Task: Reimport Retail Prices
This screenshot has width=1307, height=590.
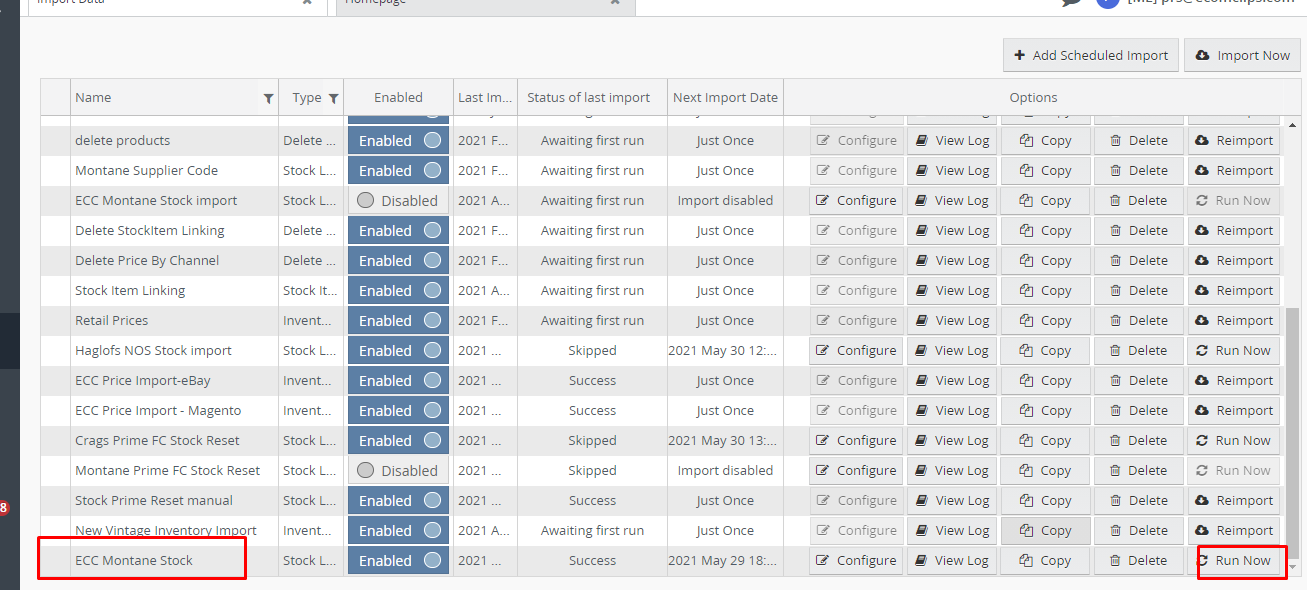Action: coord(1233,321)
